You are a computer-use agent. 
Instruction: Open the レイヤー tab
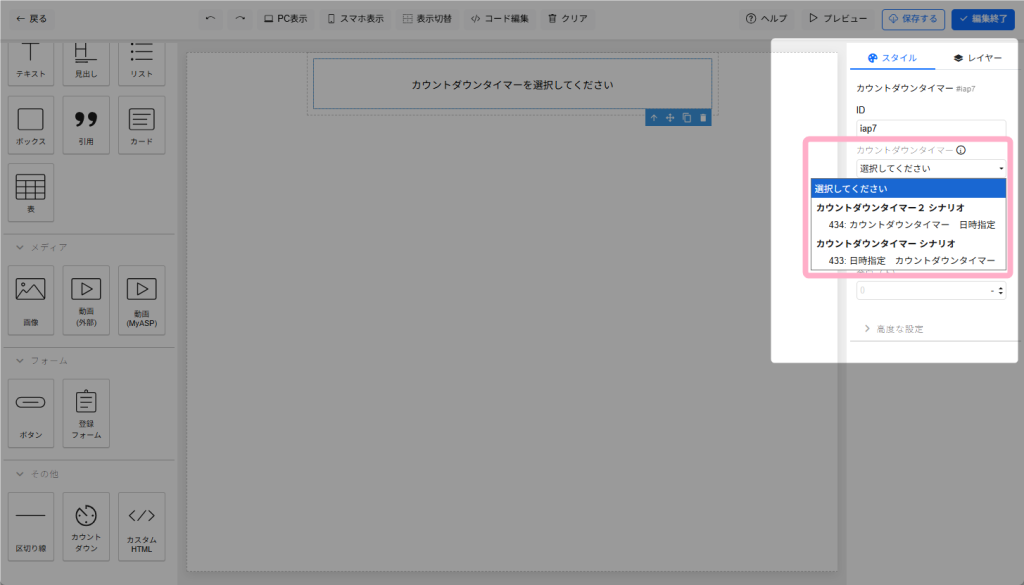977,58
